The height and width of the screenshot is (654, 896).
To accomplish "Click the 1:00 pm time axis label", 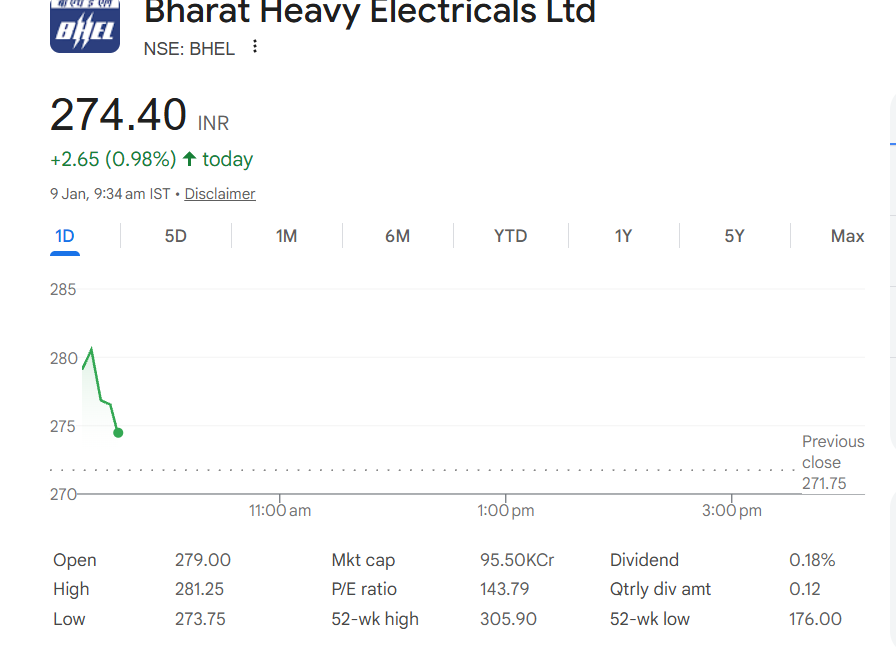I will tap(505, 510).
